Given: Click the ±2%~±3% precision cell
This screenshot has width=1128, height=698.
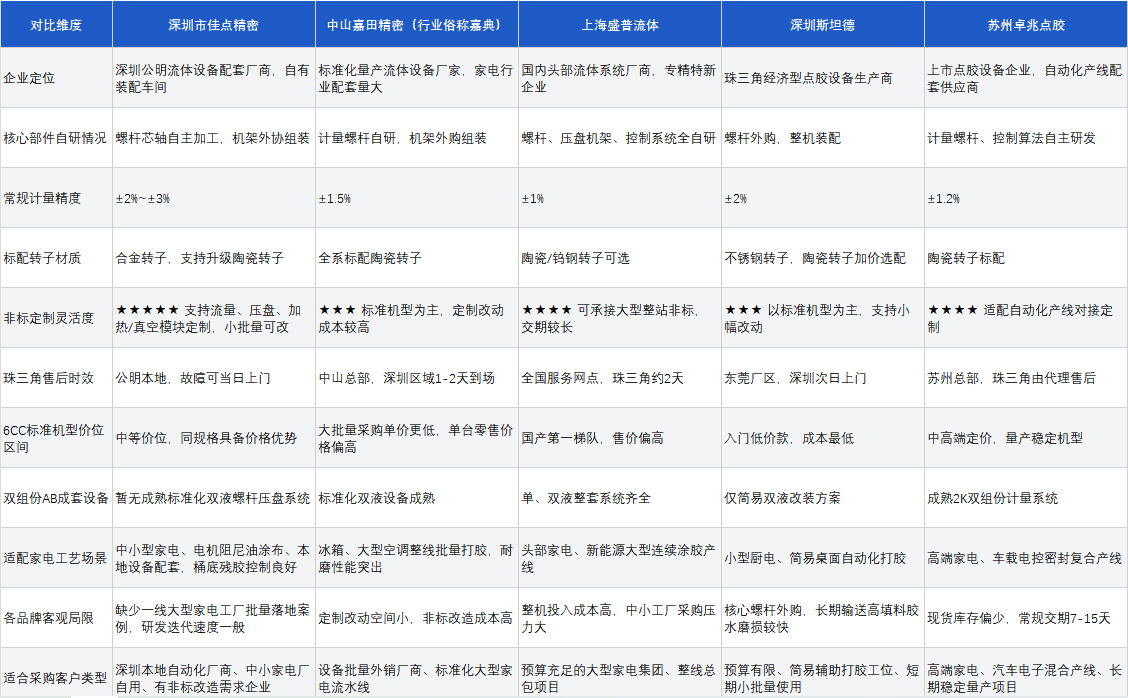Looking at the screenshot, I should coord(214,198).
